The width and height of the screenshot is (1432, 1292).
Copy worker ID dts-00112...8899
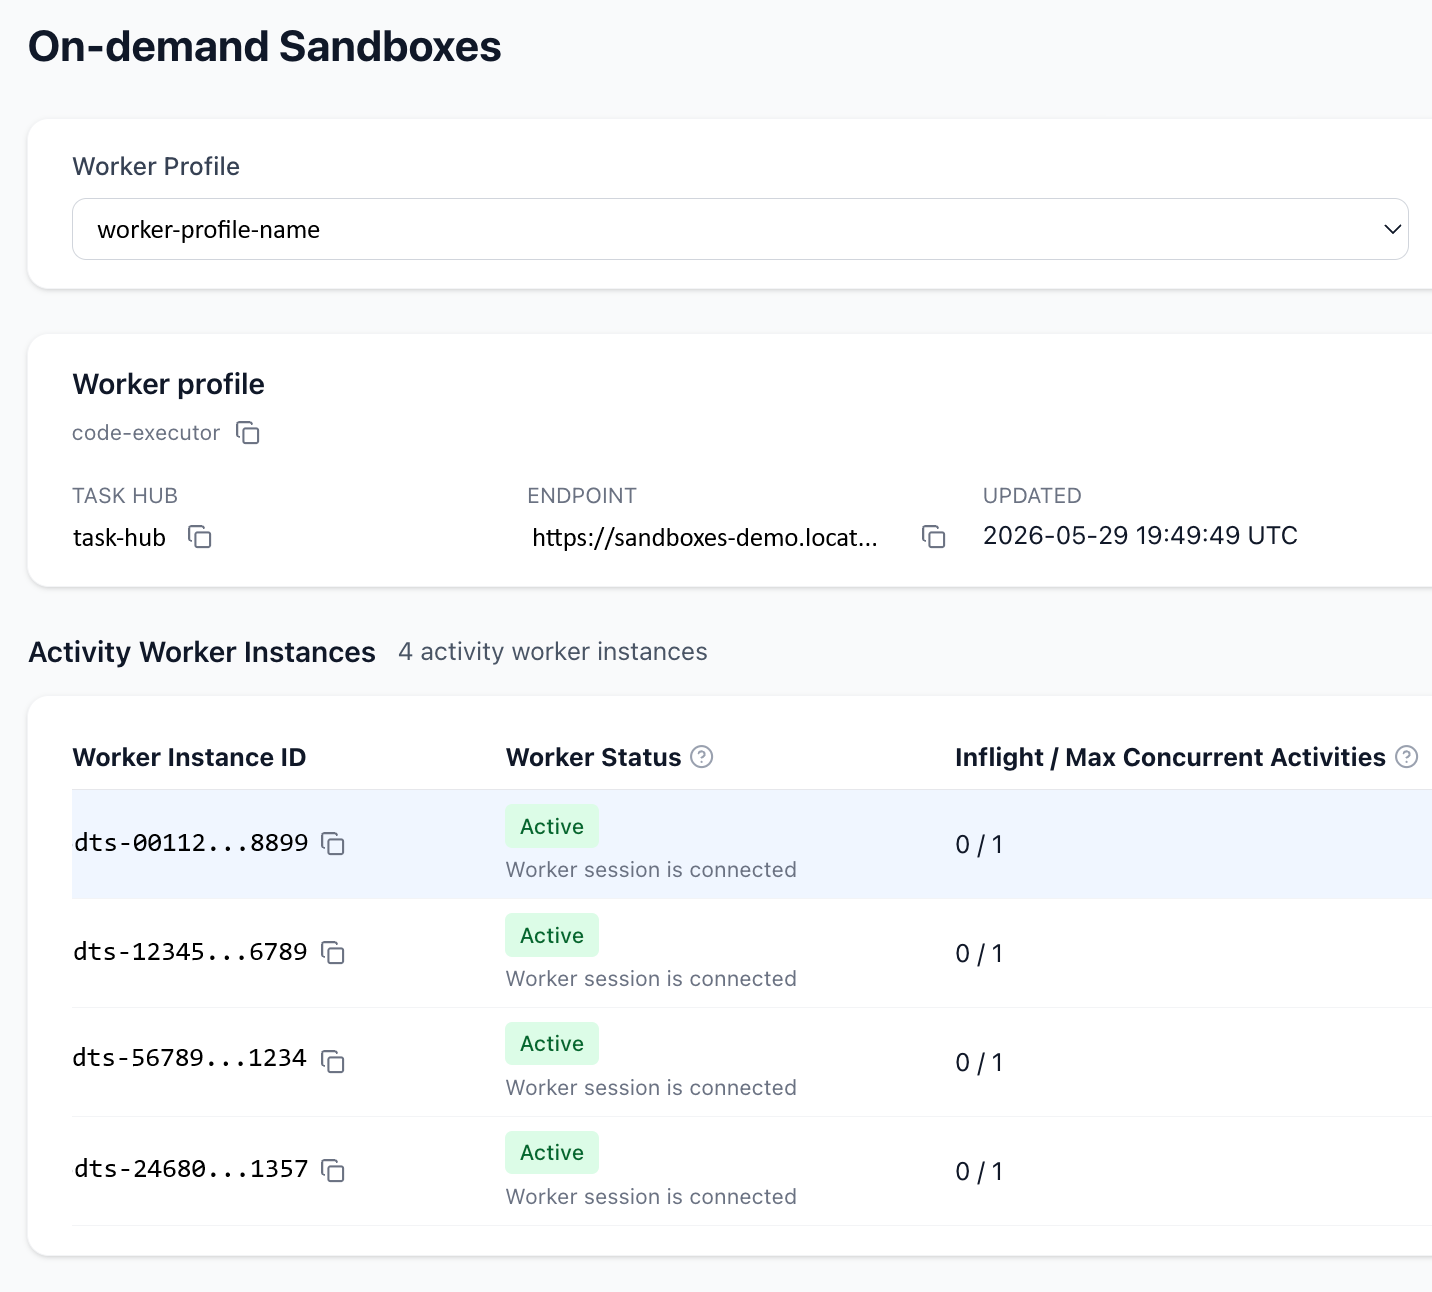pyautogui.click(x=333, y=844)
